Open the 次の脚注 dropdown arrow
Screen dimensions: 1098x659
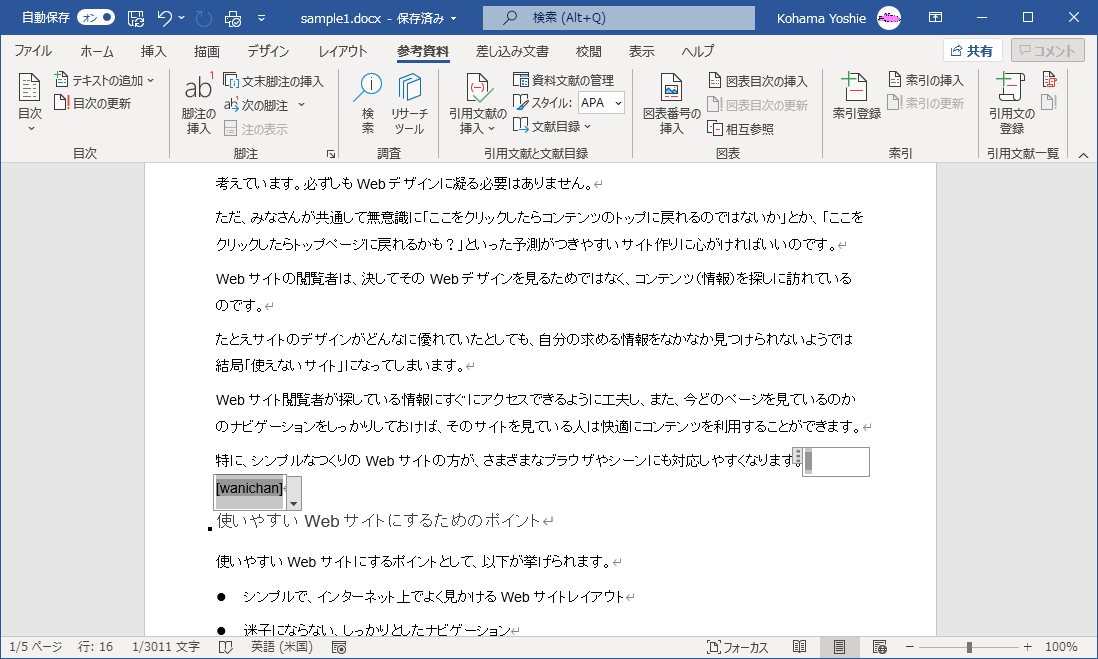point(302,105)
